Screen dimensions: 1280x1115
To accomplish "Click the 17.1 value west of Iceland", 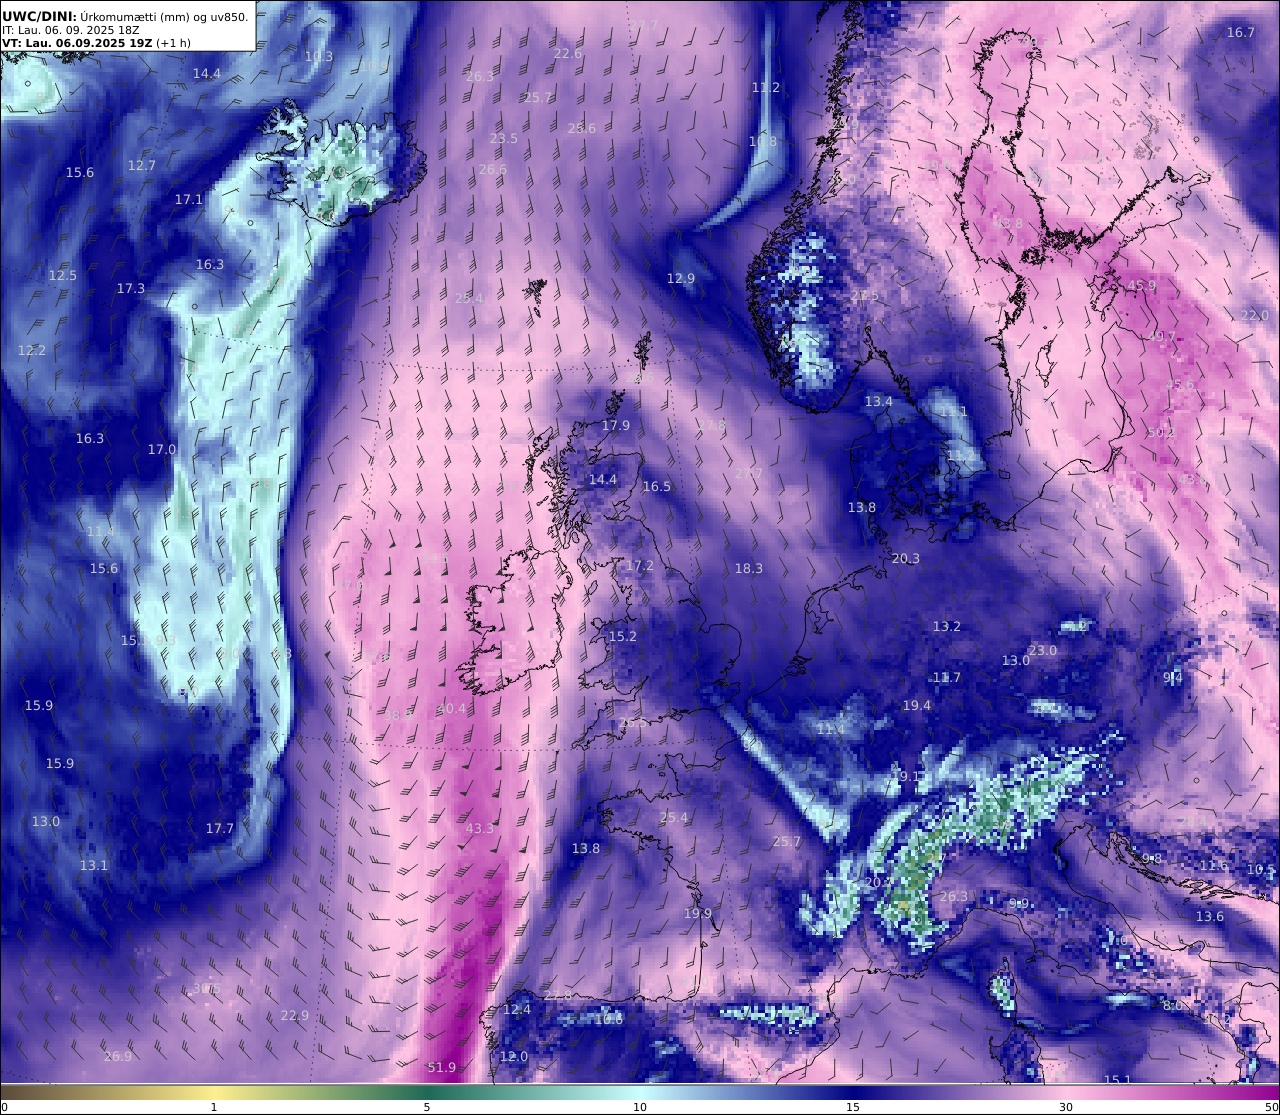I will [189, 199].
